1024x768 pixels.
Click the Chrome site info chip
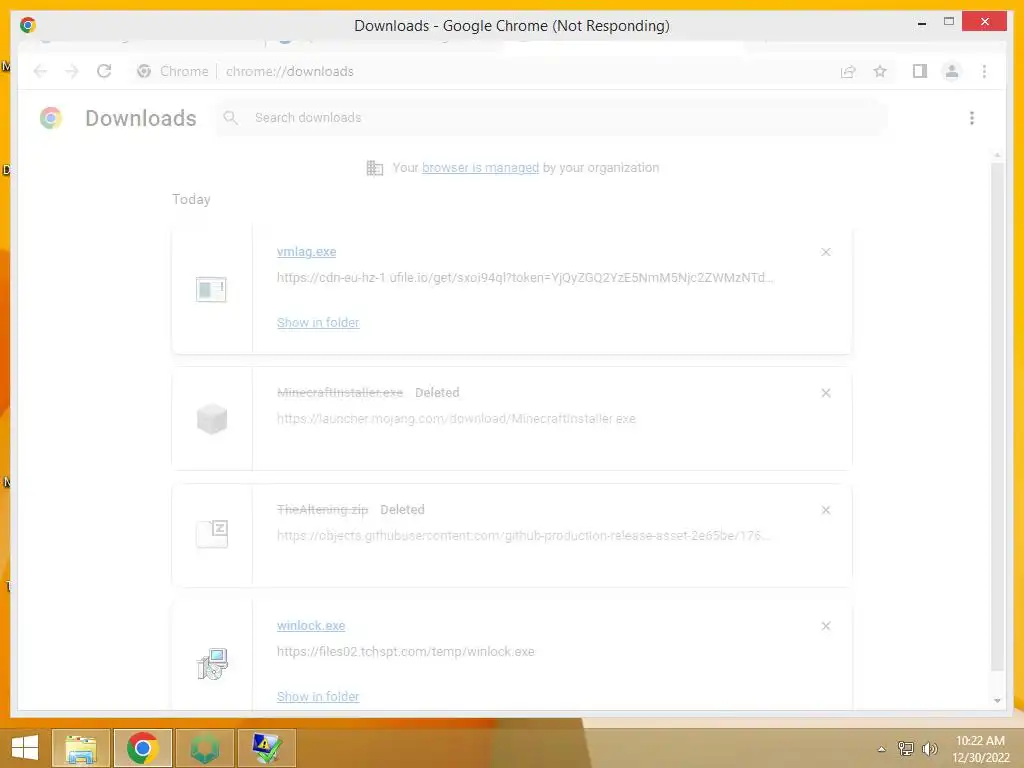click(x=173, y=71)
